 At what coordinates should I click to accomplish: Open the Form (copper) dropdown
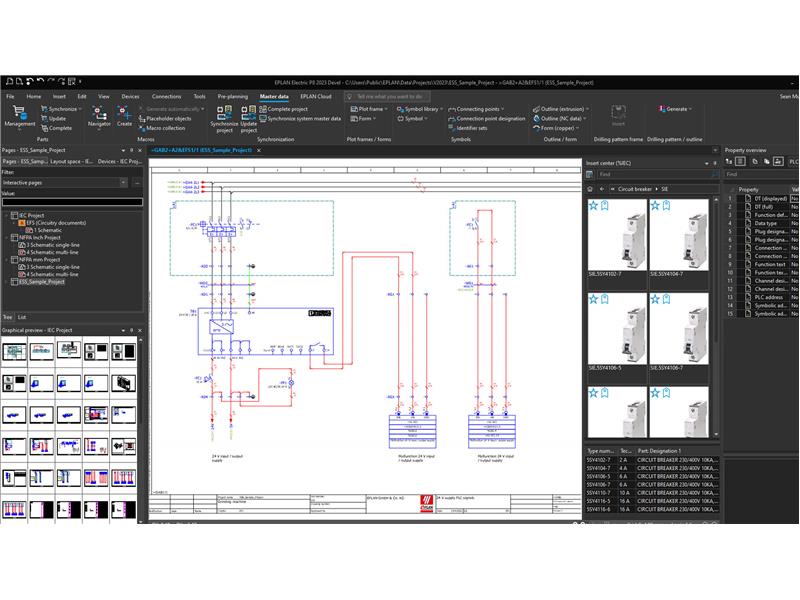pos(556,128)
